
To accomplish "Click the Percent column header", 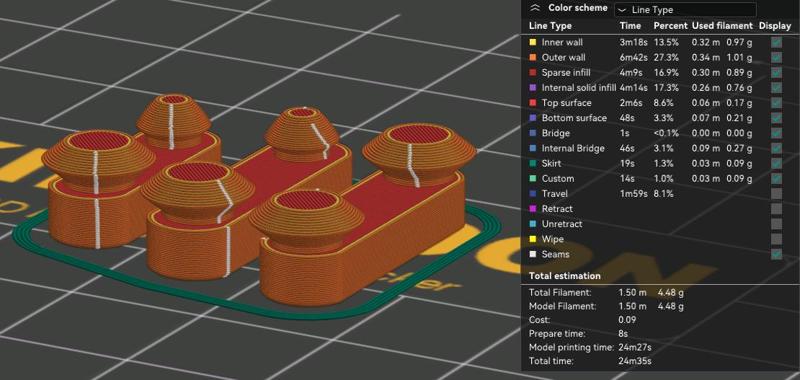I will (x=670, y=26).
